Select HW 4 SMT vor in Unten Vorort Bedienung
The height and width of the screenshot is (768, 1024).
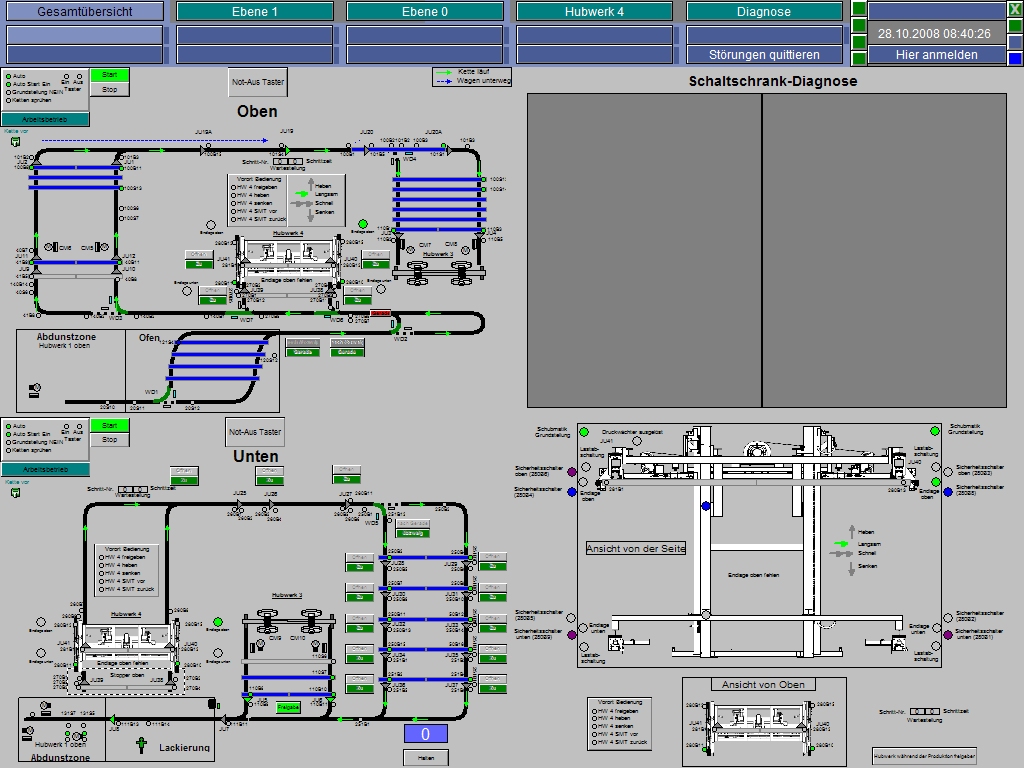pyautogui.click(x=102, y=581)
